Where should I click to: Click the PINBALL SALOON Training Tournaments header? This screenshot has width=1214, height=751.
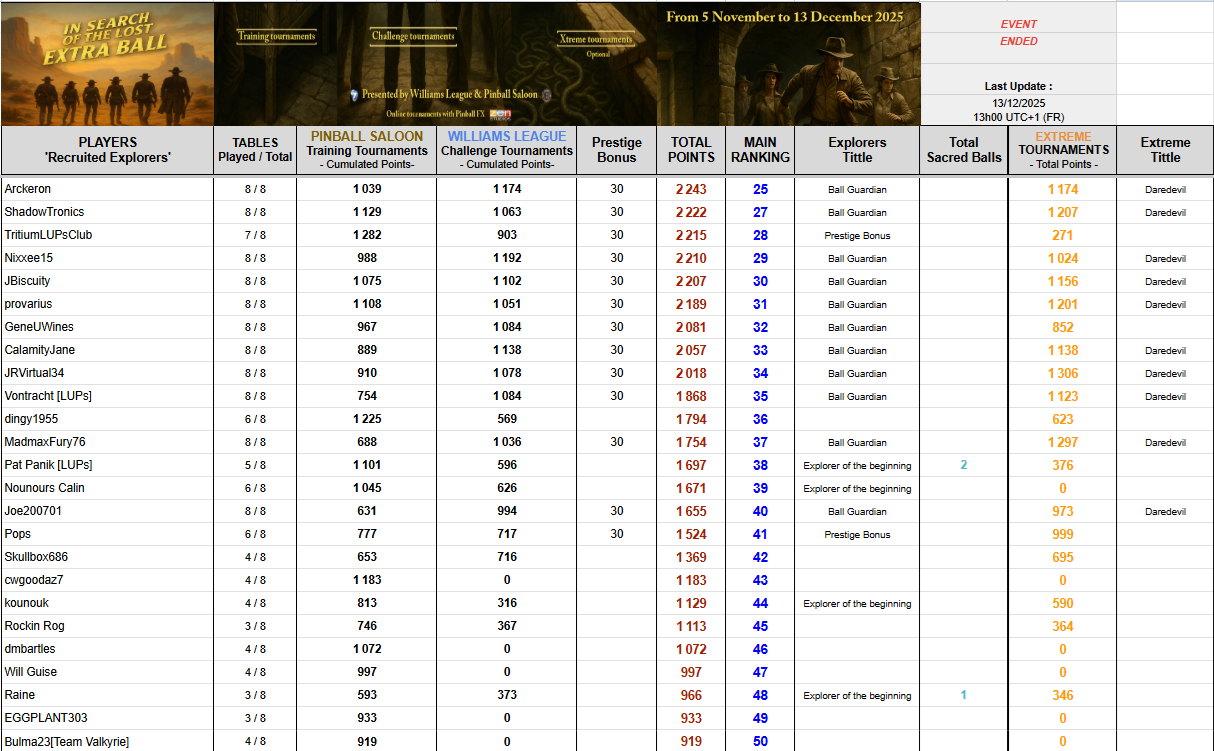[x=366, y=150]
